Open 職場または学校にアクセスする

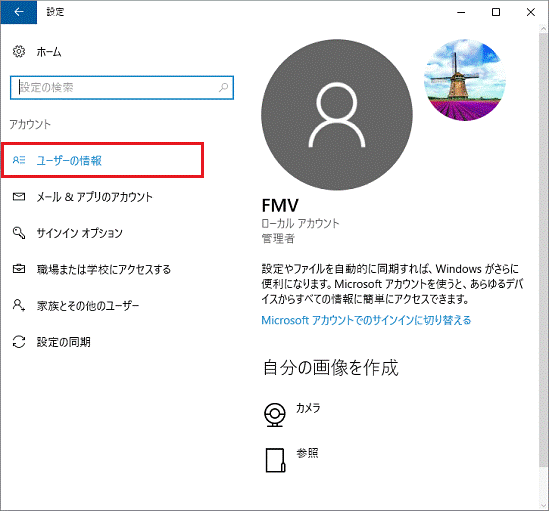click(104, 269)
